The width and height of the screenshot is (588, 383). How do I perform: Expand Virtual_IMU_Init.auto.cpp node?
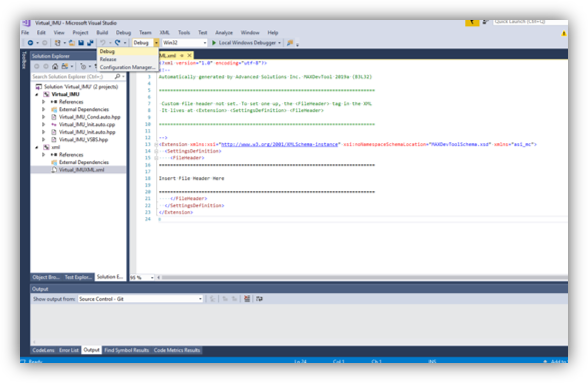(x=44, y=125)
